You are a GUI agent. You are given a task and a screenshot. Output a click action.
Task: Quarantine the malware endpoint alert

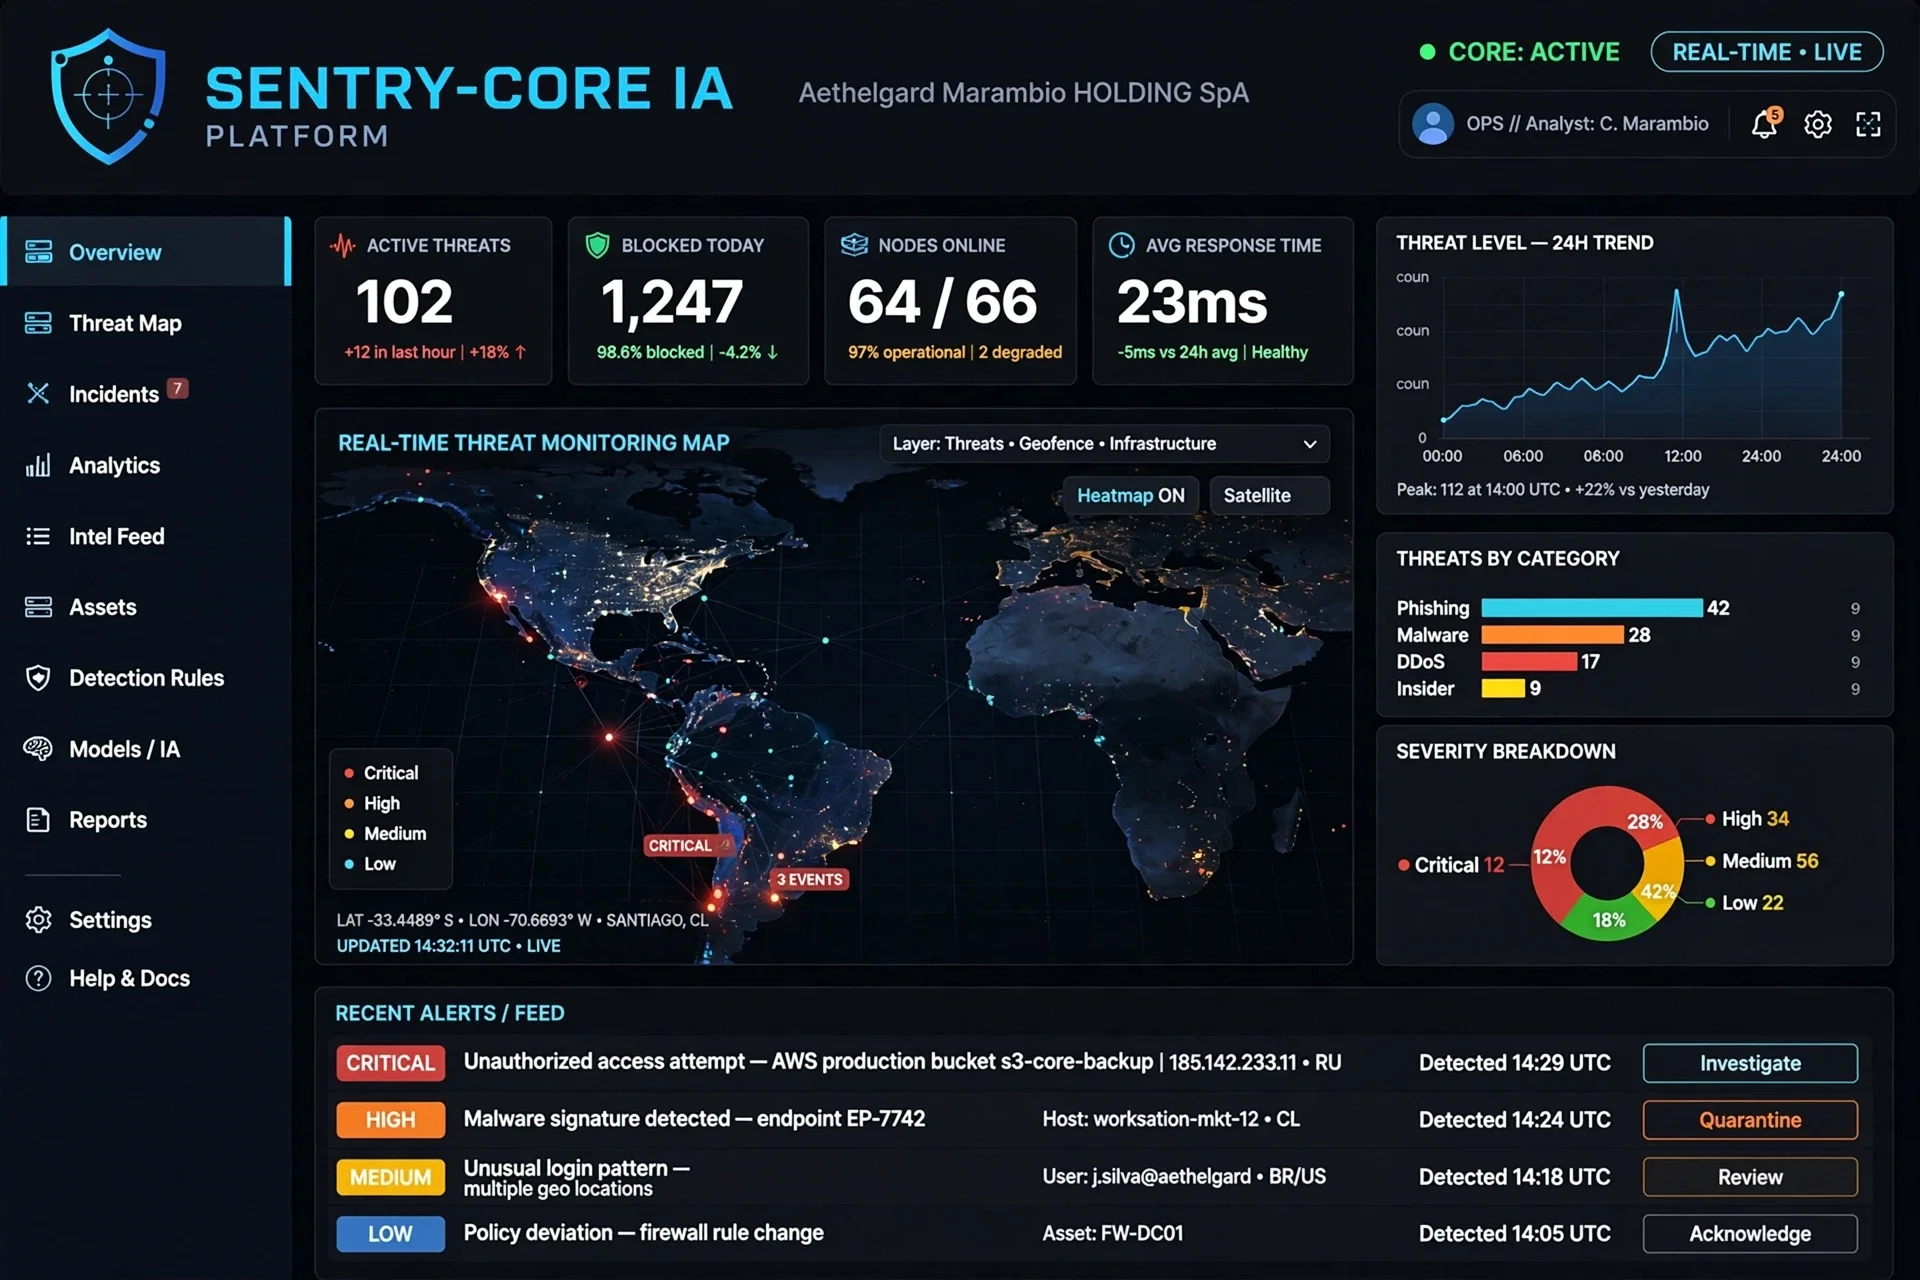pyautogui.click(x=1750, y=1120)
